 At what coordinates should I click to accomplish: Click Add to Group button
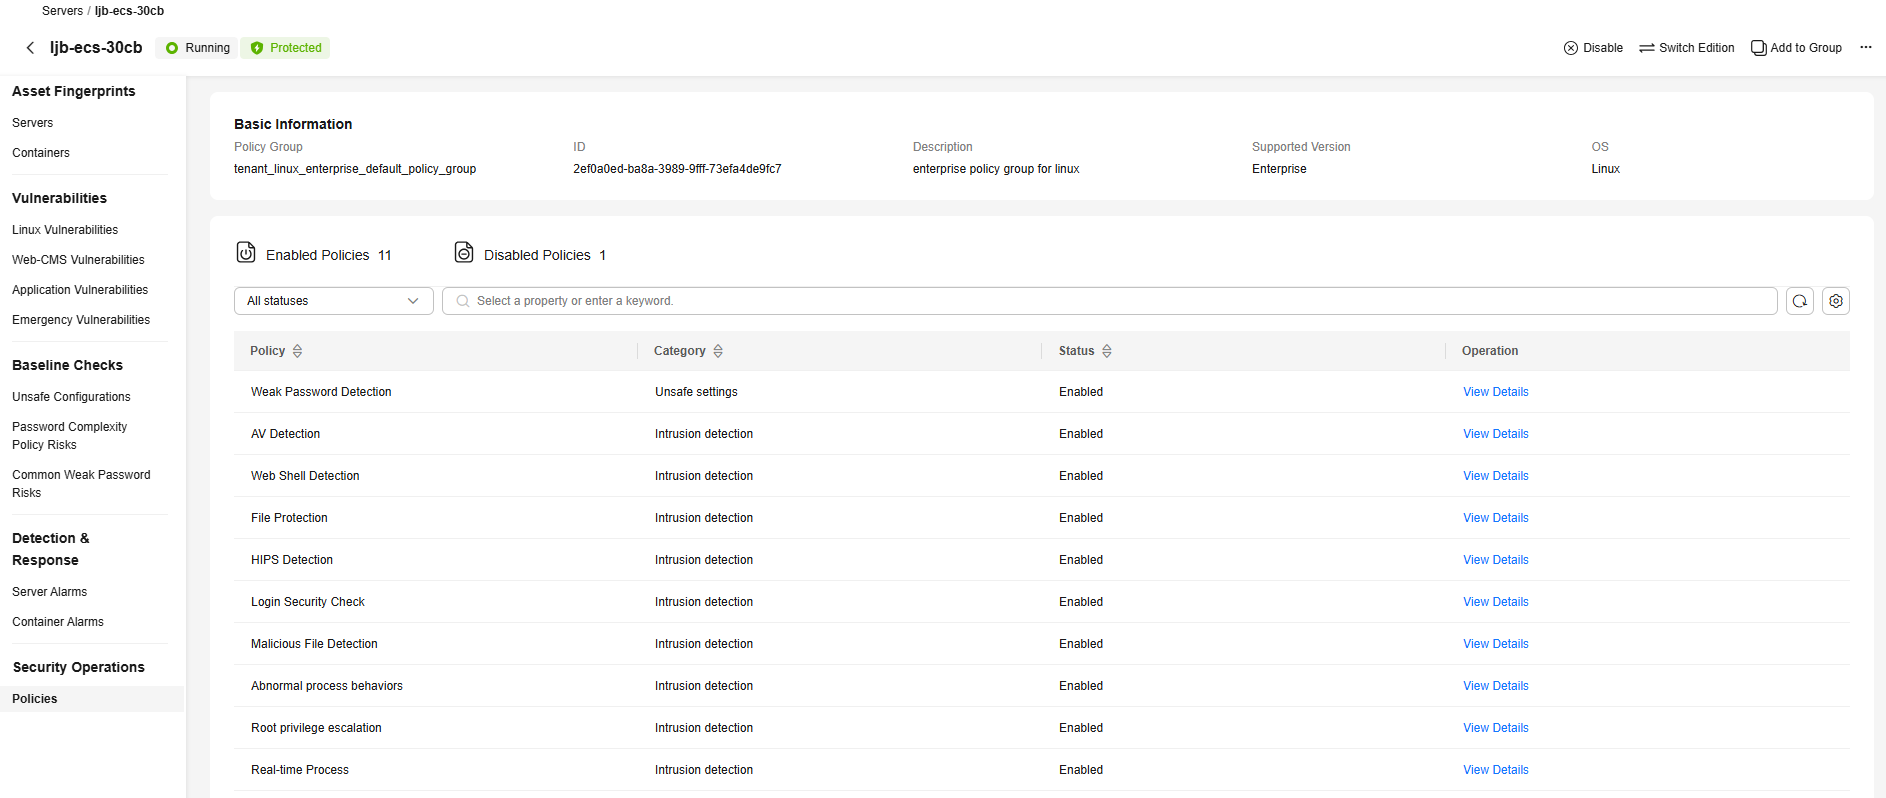(x=1796, y=48)
